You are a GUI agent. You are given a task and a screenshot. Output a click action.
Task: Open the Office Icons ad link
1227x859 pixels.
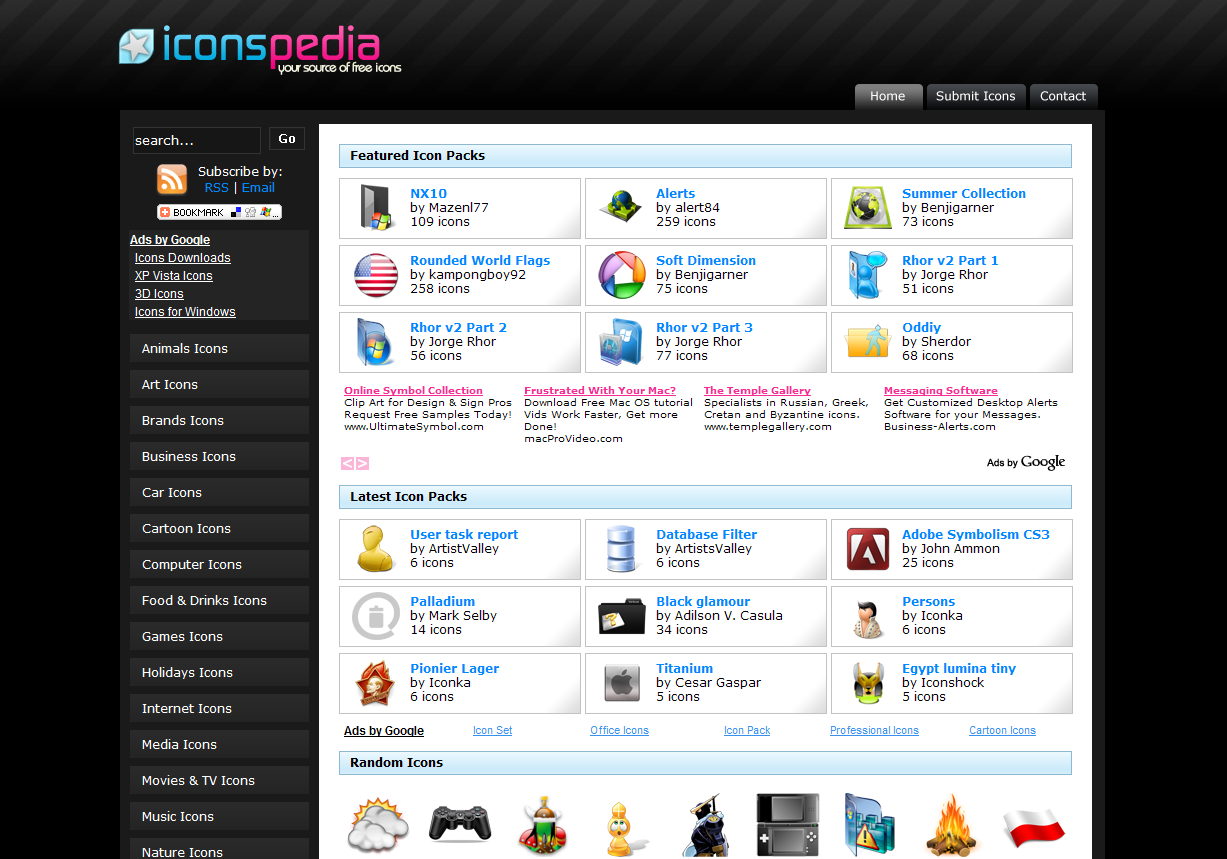click(x=619, y=731)
